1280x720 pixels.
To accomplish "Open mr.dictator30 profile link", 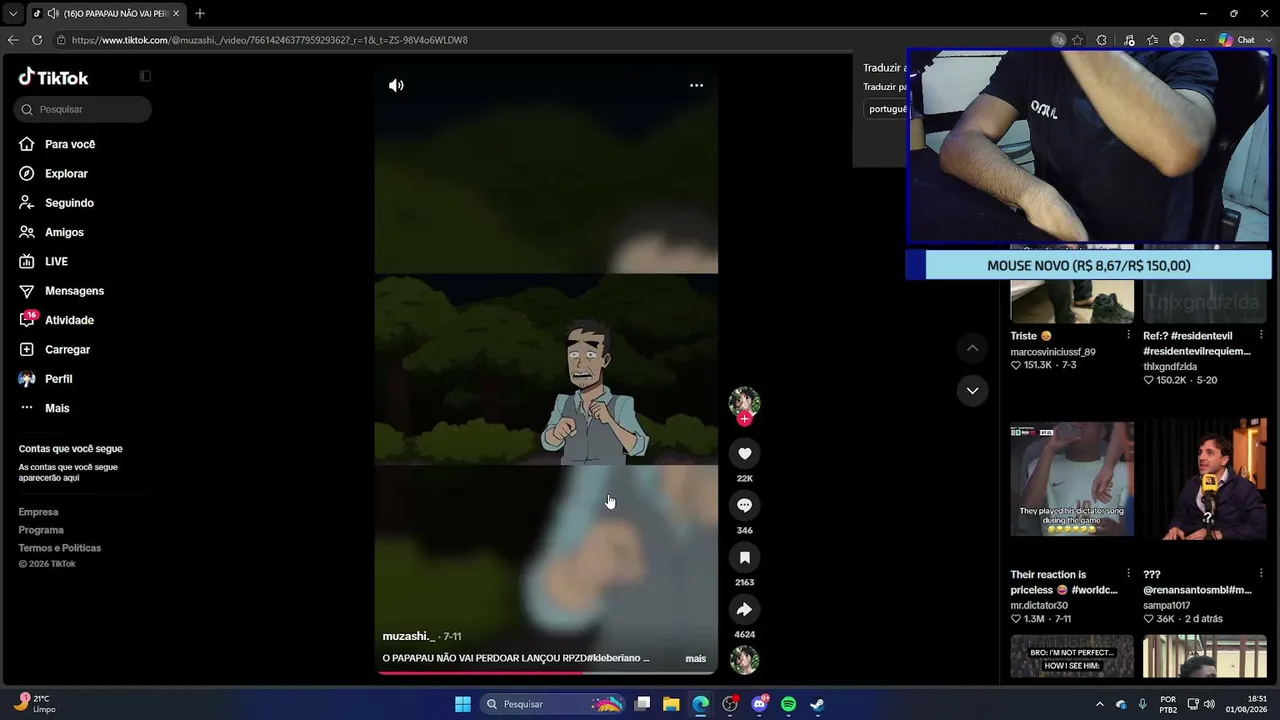I will [1039, 605].
